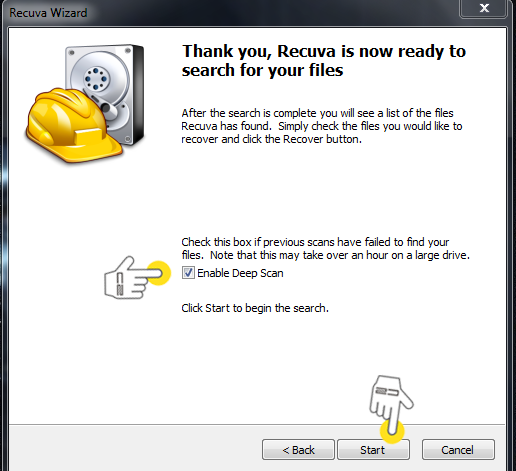Close the Recuva Wizard window
The width and height of the screenshot is (516, 471).
coord(484,8)
